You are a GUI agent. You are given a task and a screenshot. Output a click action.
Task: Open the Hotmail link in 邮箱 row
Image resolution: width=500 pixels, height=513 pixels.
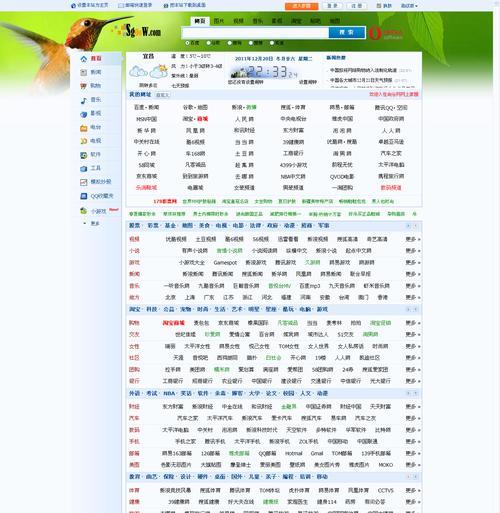pyautogui.click(x=294, y=453)
